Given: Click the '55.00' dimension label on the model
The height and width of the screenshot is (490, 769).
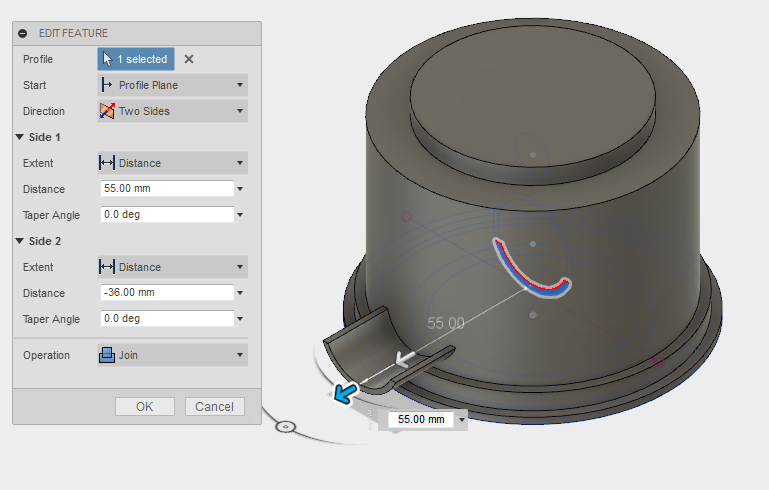Looking at the screenshot, I should (445, 323).
